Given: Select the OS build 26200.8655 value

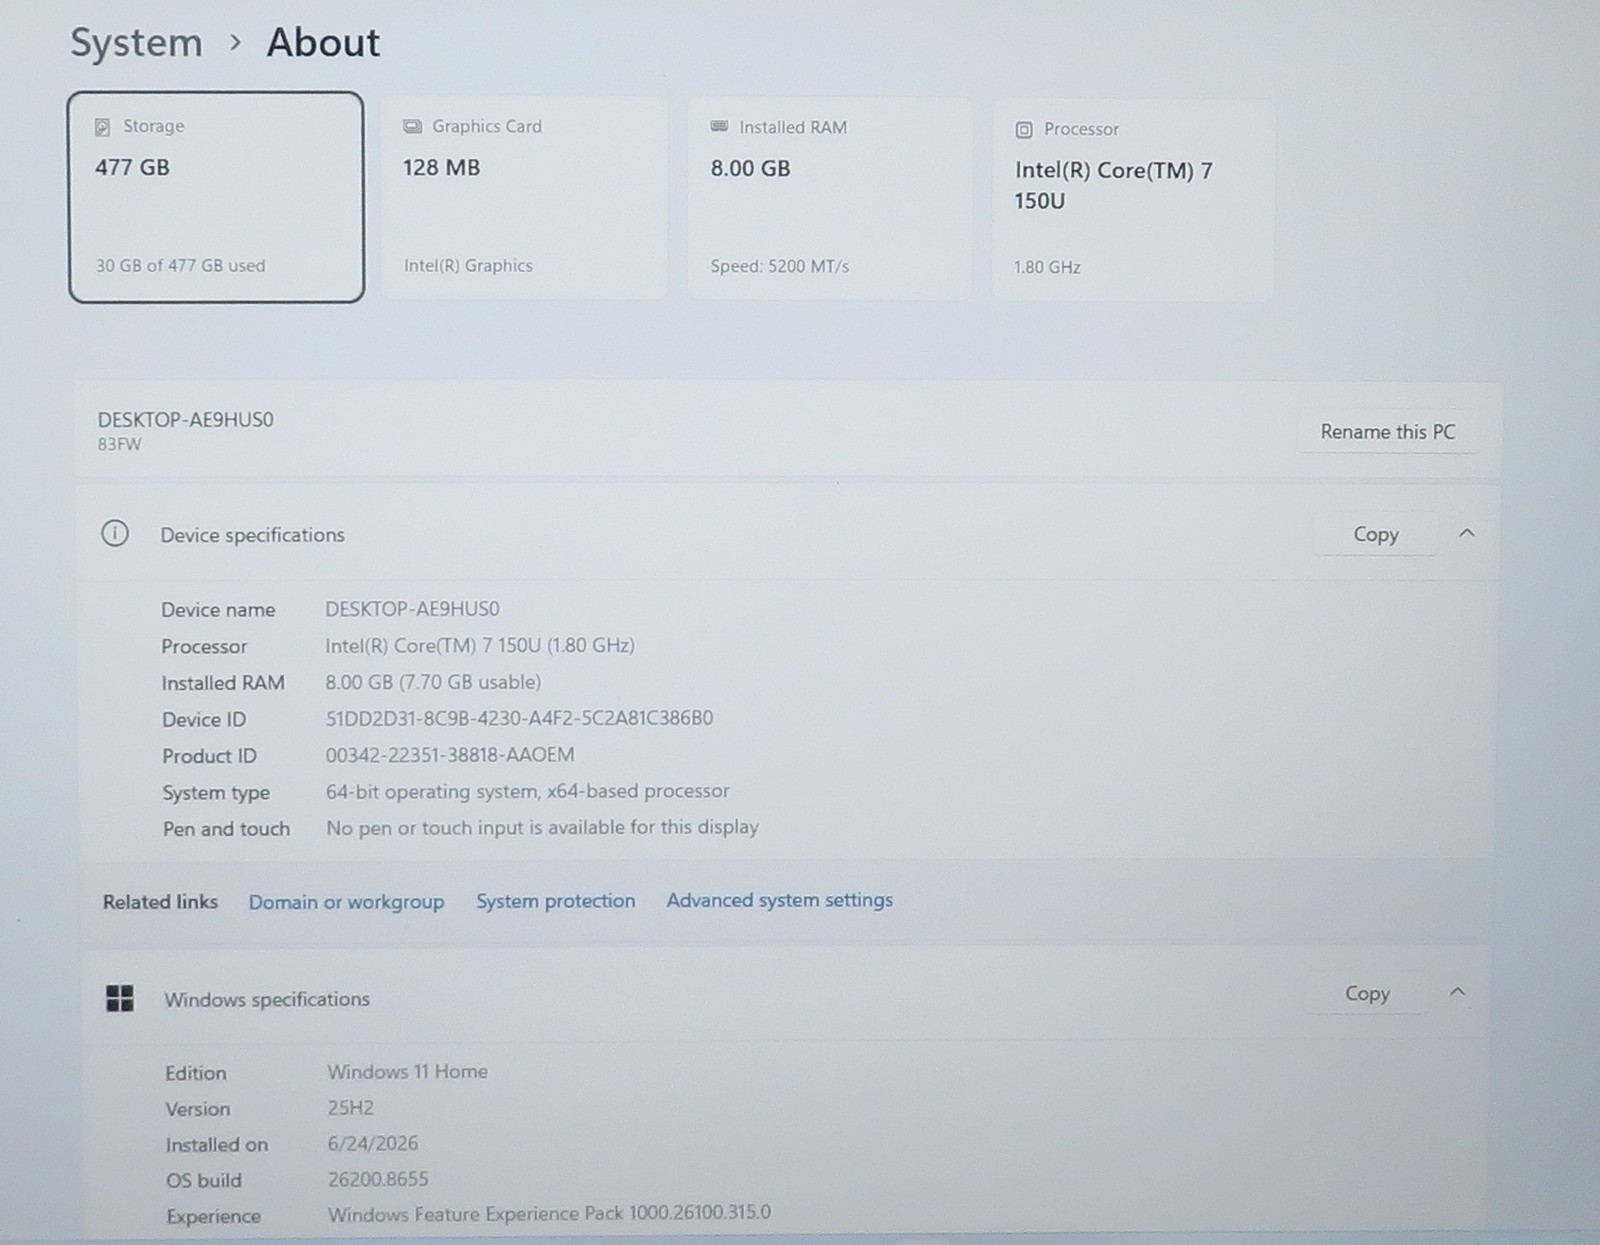Looking at the screenshot, I should tap(378, 1179).
